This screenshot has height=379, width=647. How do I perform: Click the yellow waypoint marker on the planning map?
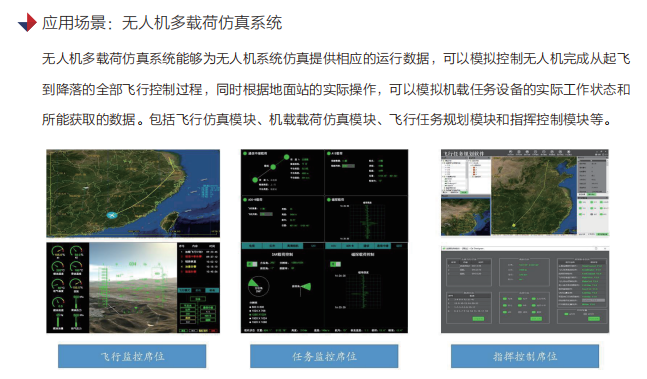514,225
